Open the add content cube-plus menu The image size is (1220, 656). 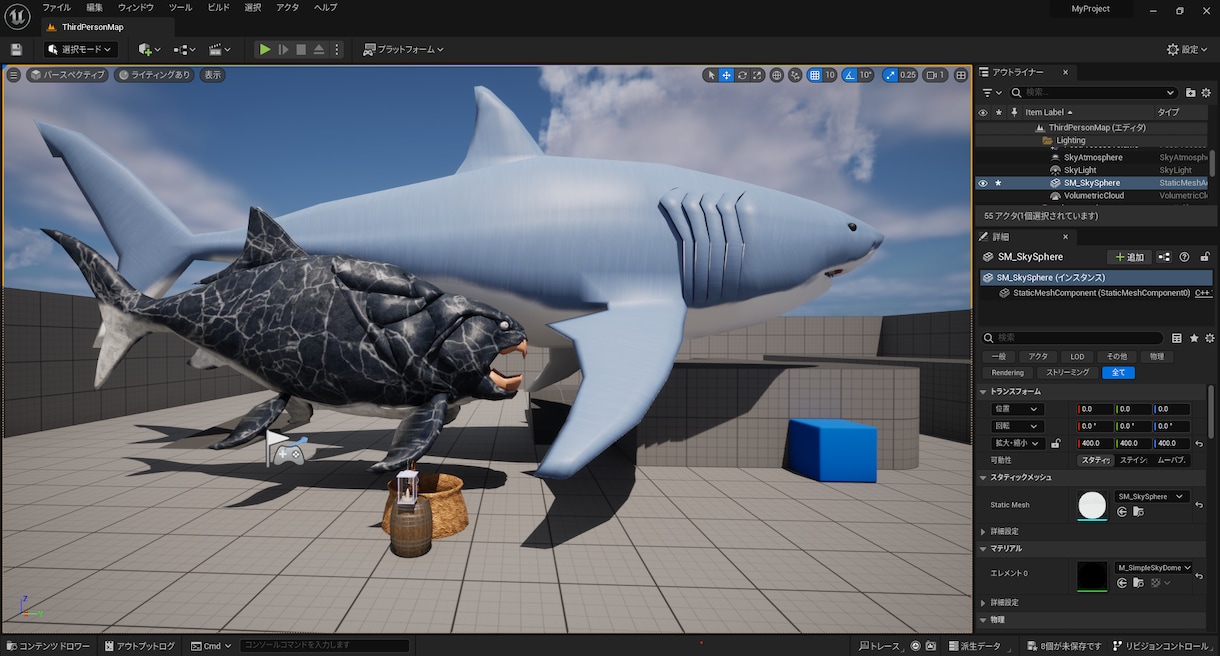point(150,49)
